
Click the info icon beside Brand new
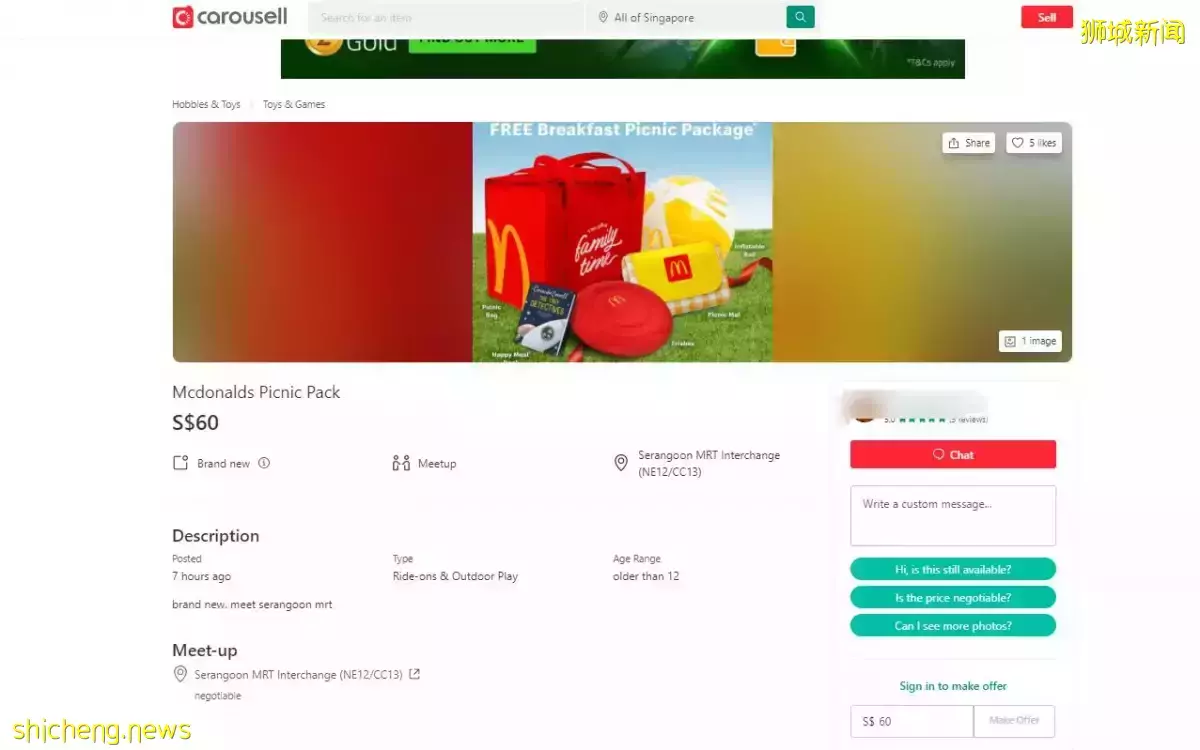click(x=264, y=463)
